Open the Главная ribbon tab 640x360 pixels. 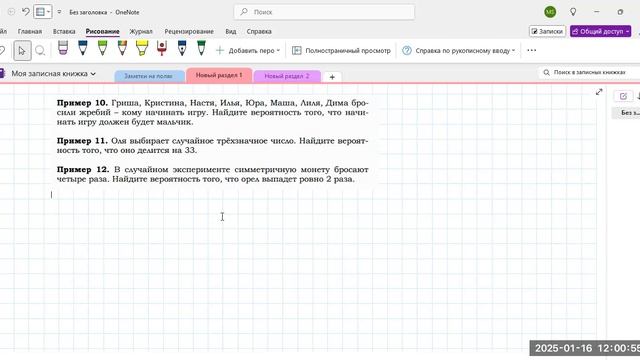(x=30, y=31)
